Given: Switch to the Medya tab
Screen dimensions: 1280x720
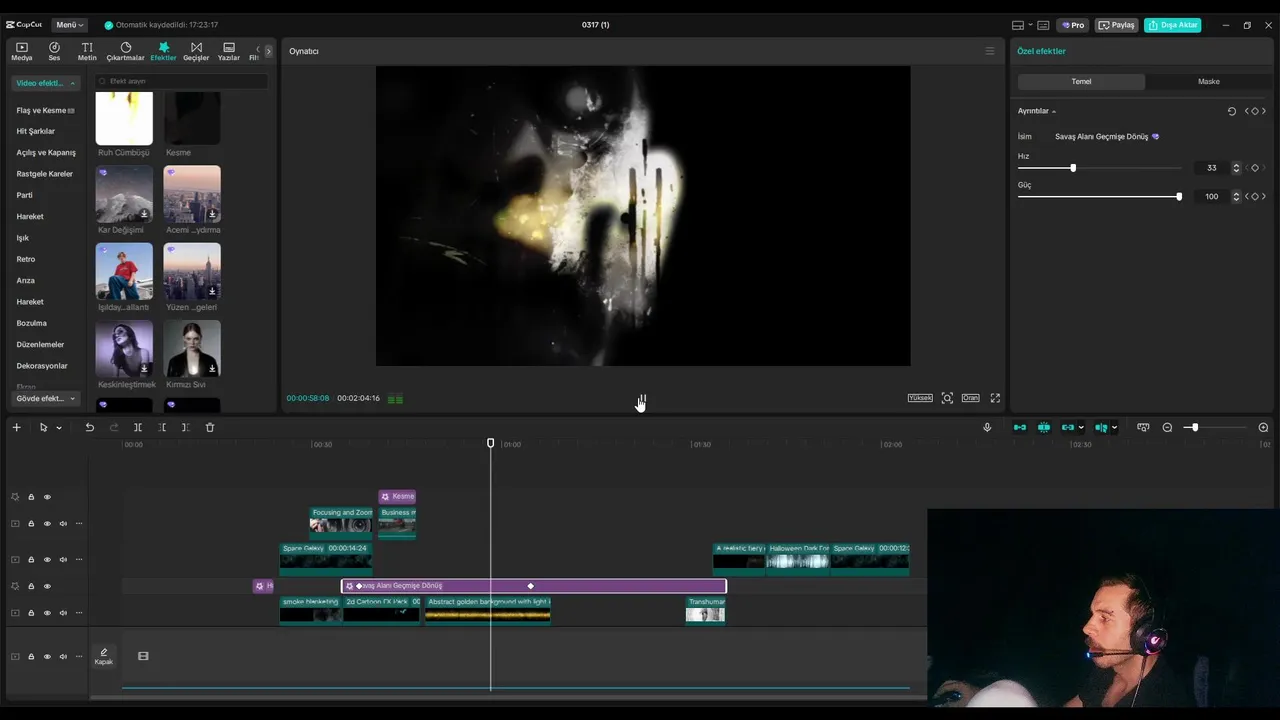Looking at the screenshot, I should [21, 51].
